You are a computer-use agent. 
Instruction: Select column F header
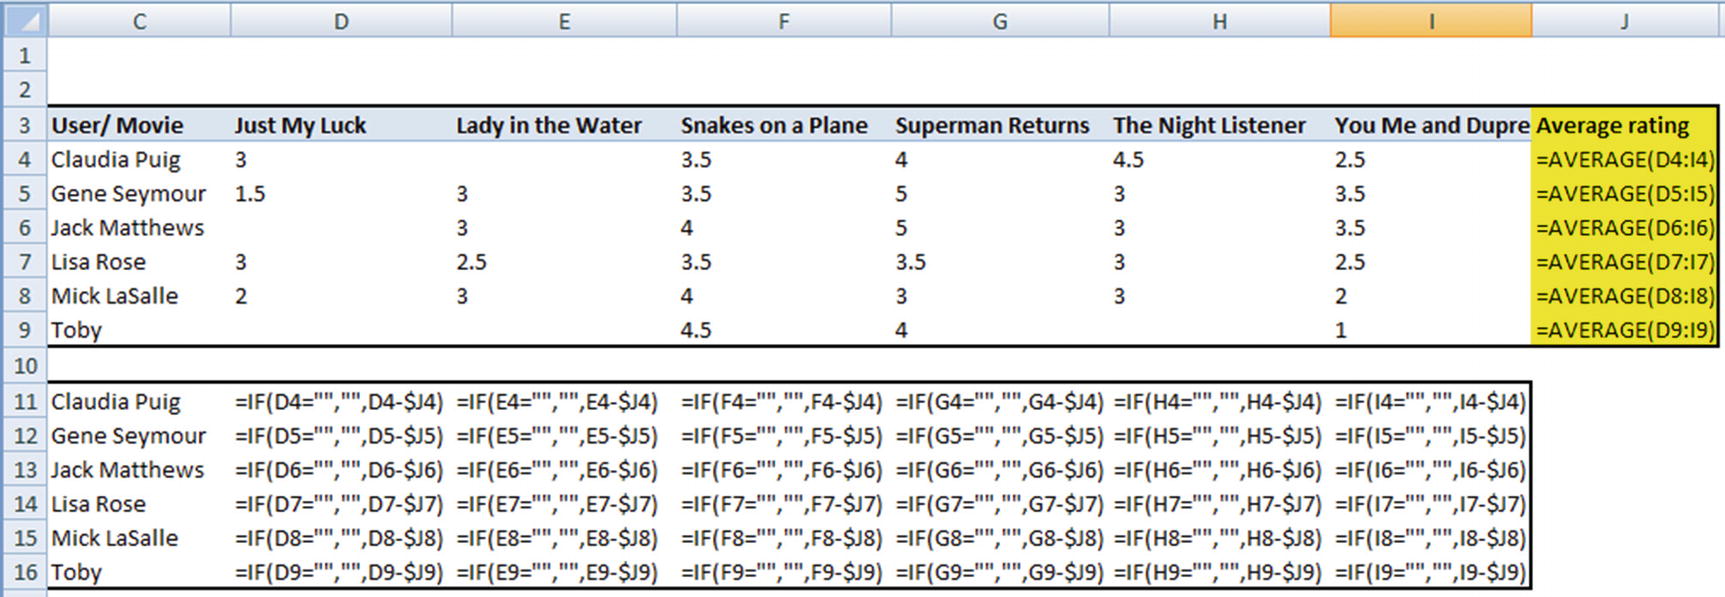pyautogui.click(x=783, y=21)
